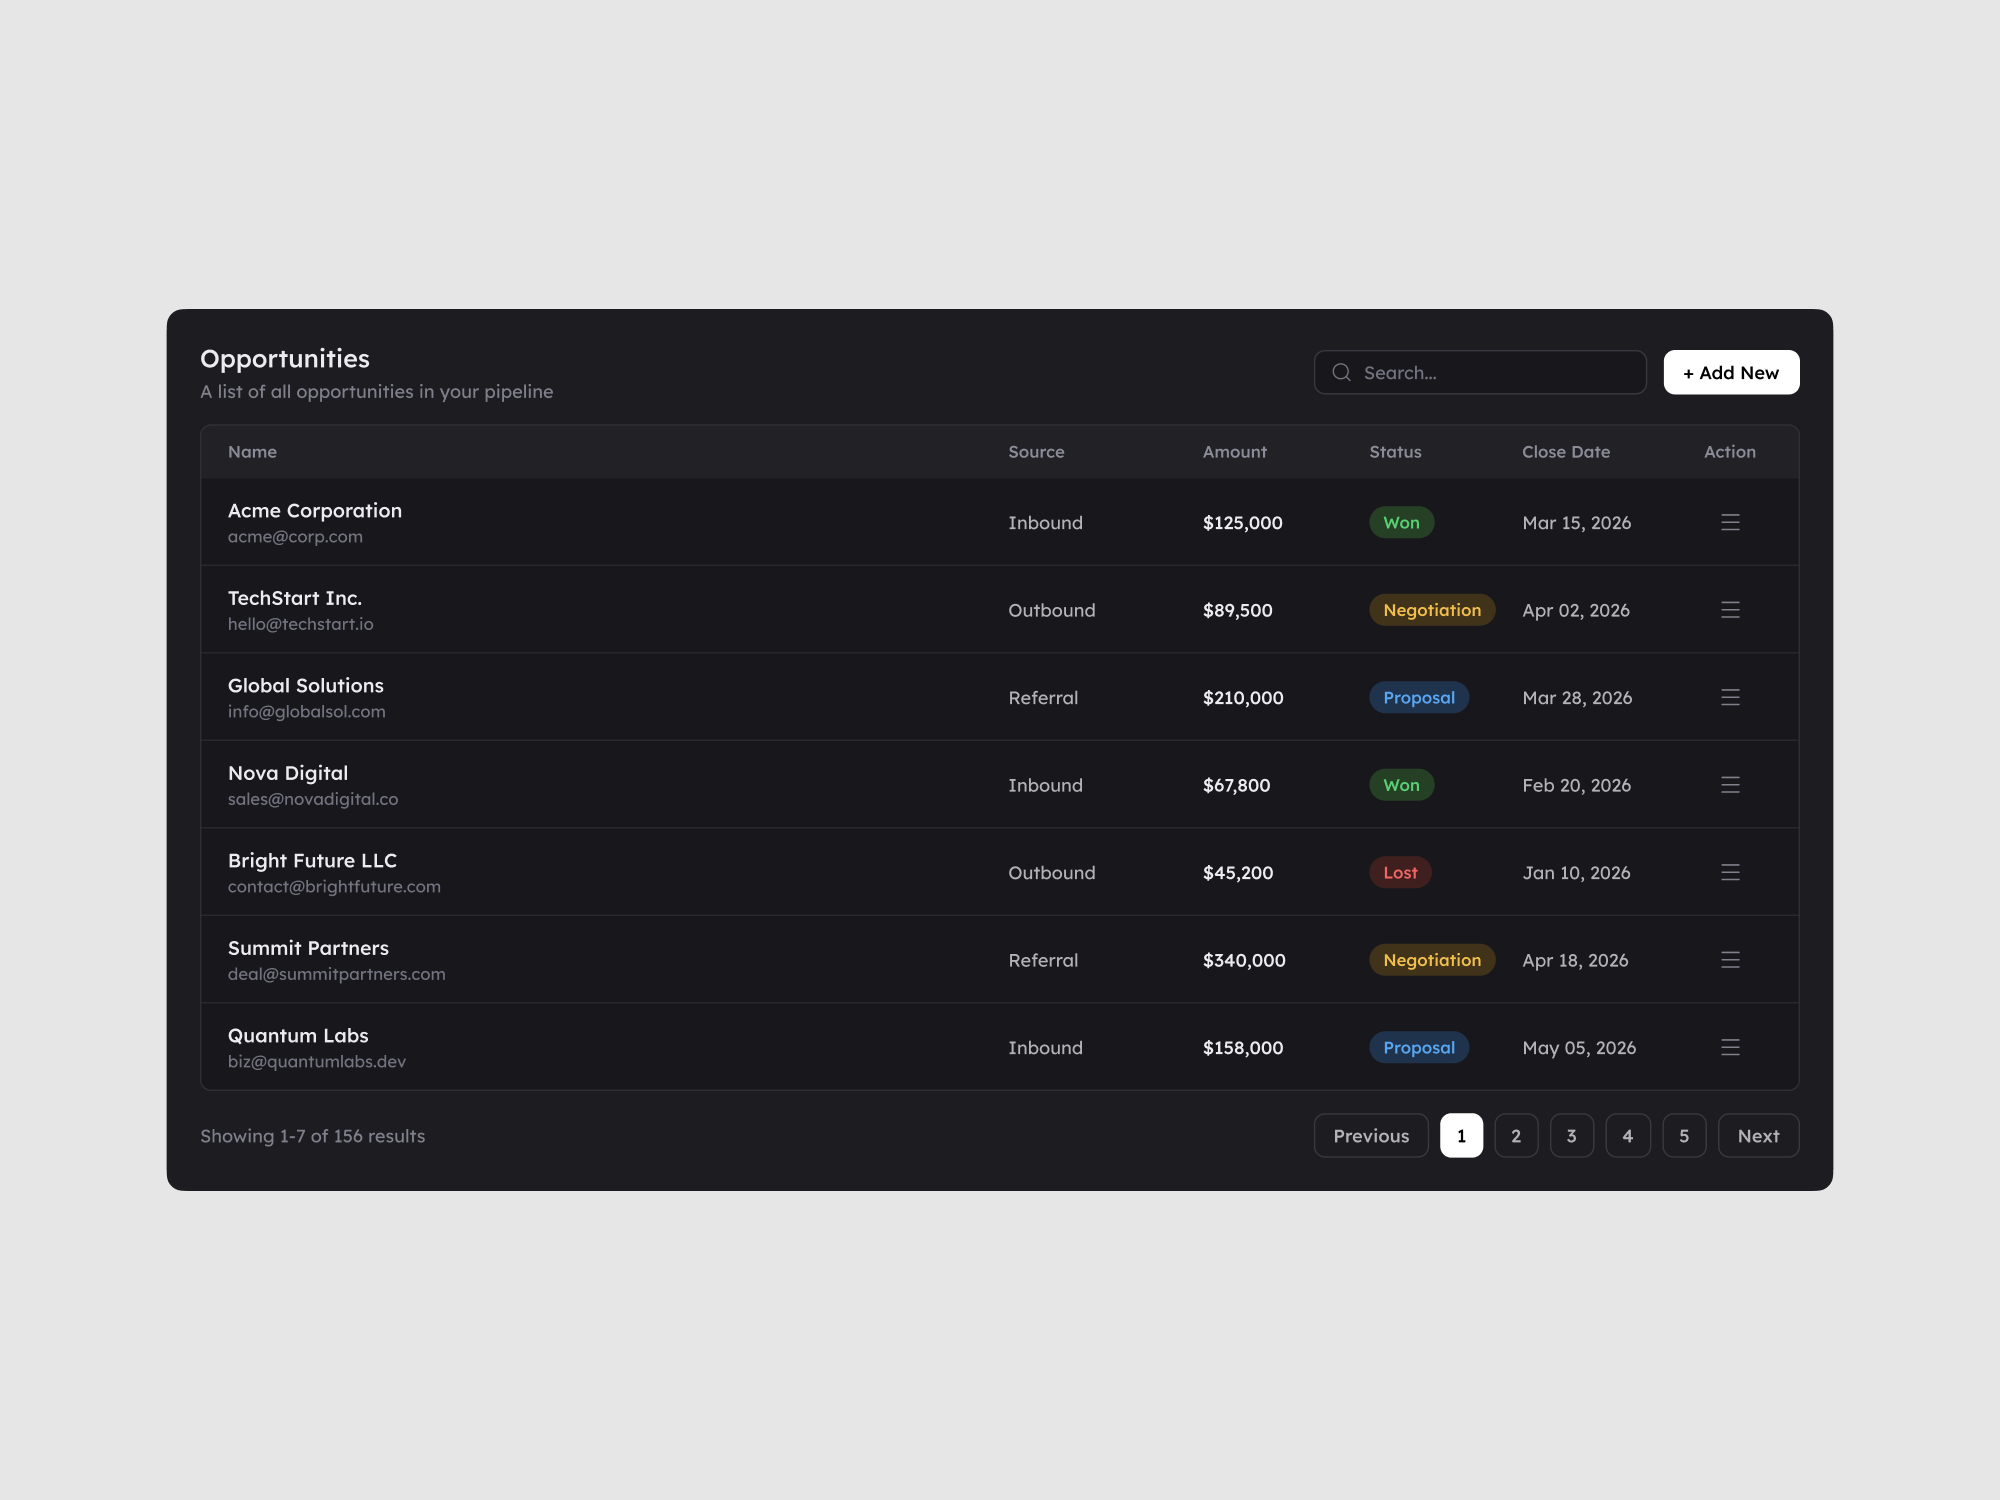This screenshot has width=2000, height=1500.
Task: Click the Jan 10, 2026 close date
Action: (1576, 873)
